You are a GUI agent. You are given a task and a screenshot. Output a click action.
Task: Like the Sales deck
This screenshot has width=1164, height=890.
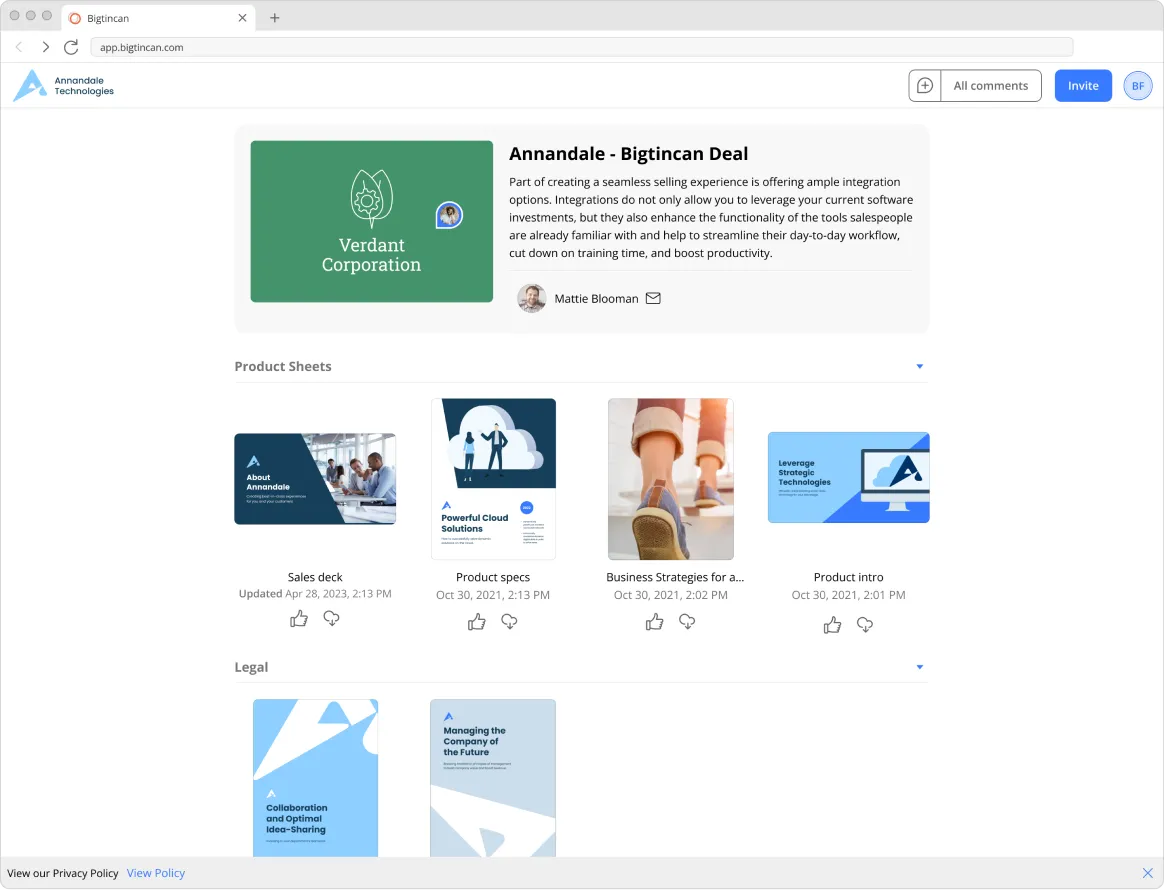pyautogui.click(x=299, y=619)
